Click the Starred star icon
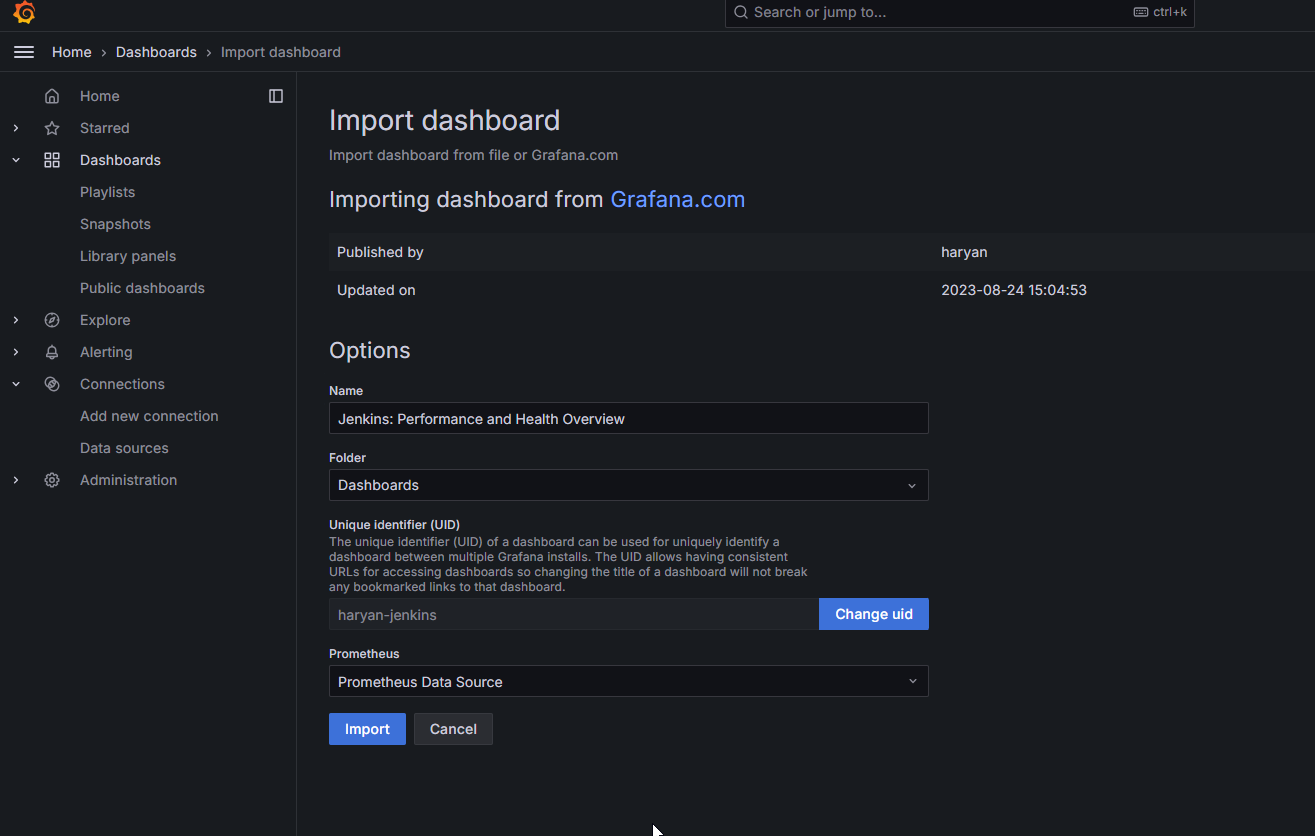The width and height of the screenshot is (1315, 836). [x=52, y=128]
